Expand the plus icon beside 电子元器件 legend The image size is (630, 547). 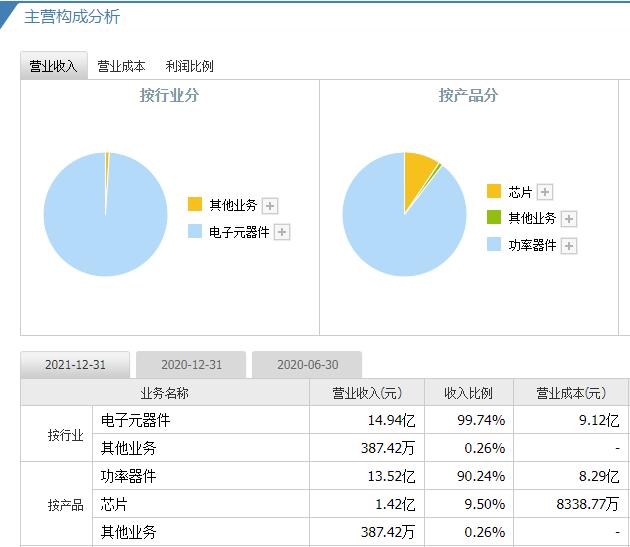click(282, 232)
